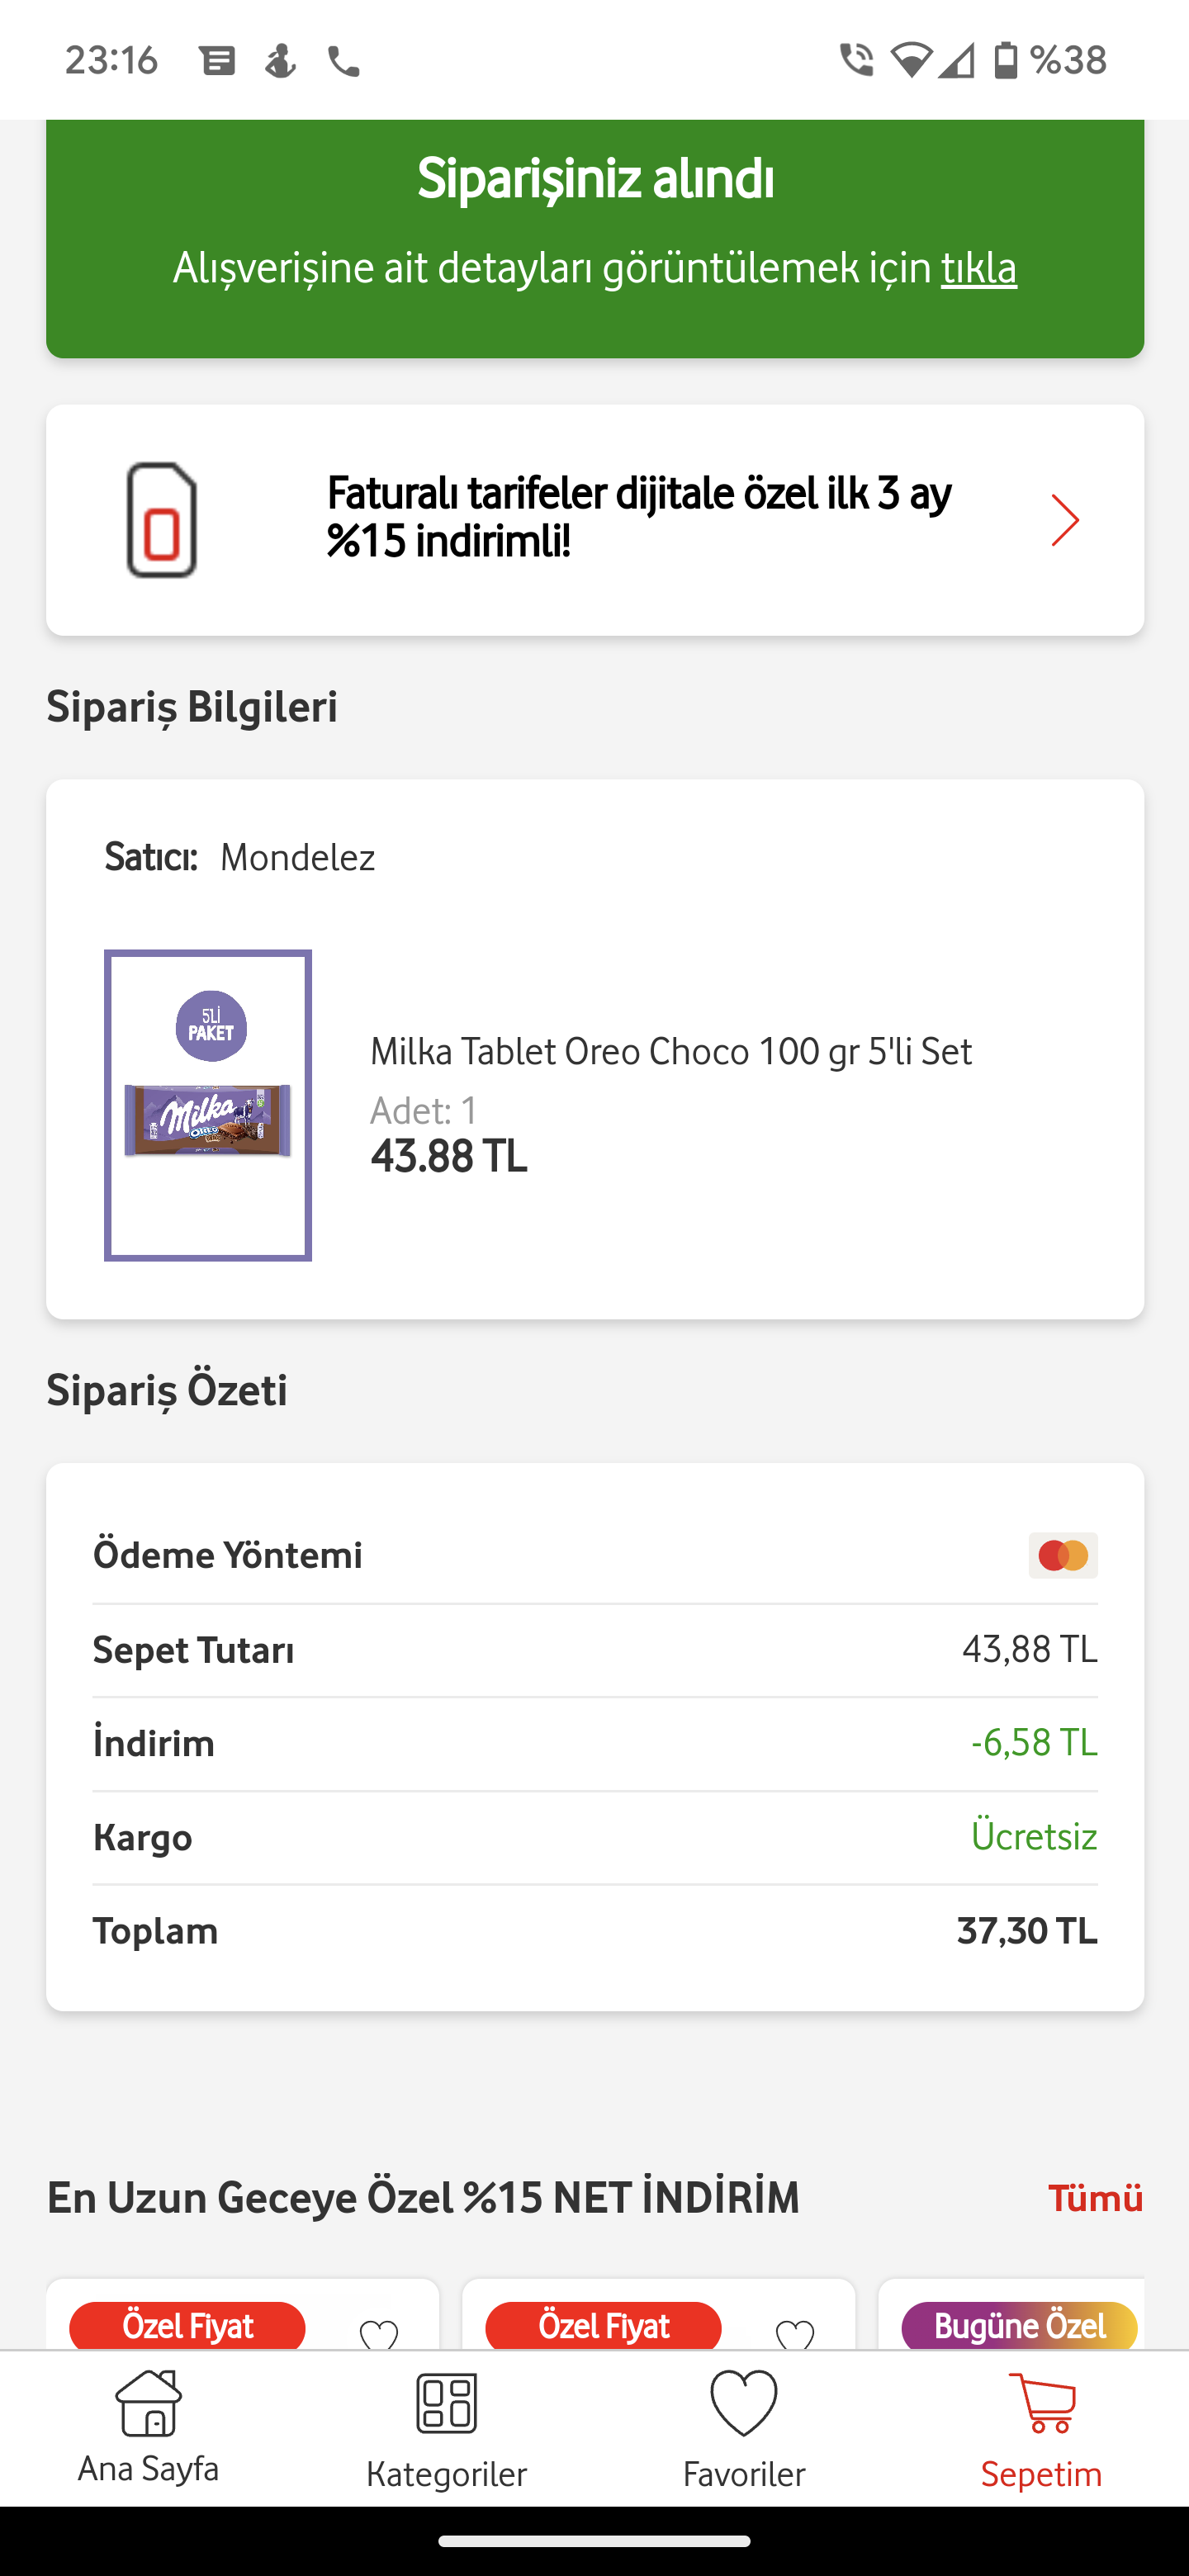Tap the Mastercard payment method icon
Viewport: 1189px width, 2576px height.
(x=1062, y=1555)
